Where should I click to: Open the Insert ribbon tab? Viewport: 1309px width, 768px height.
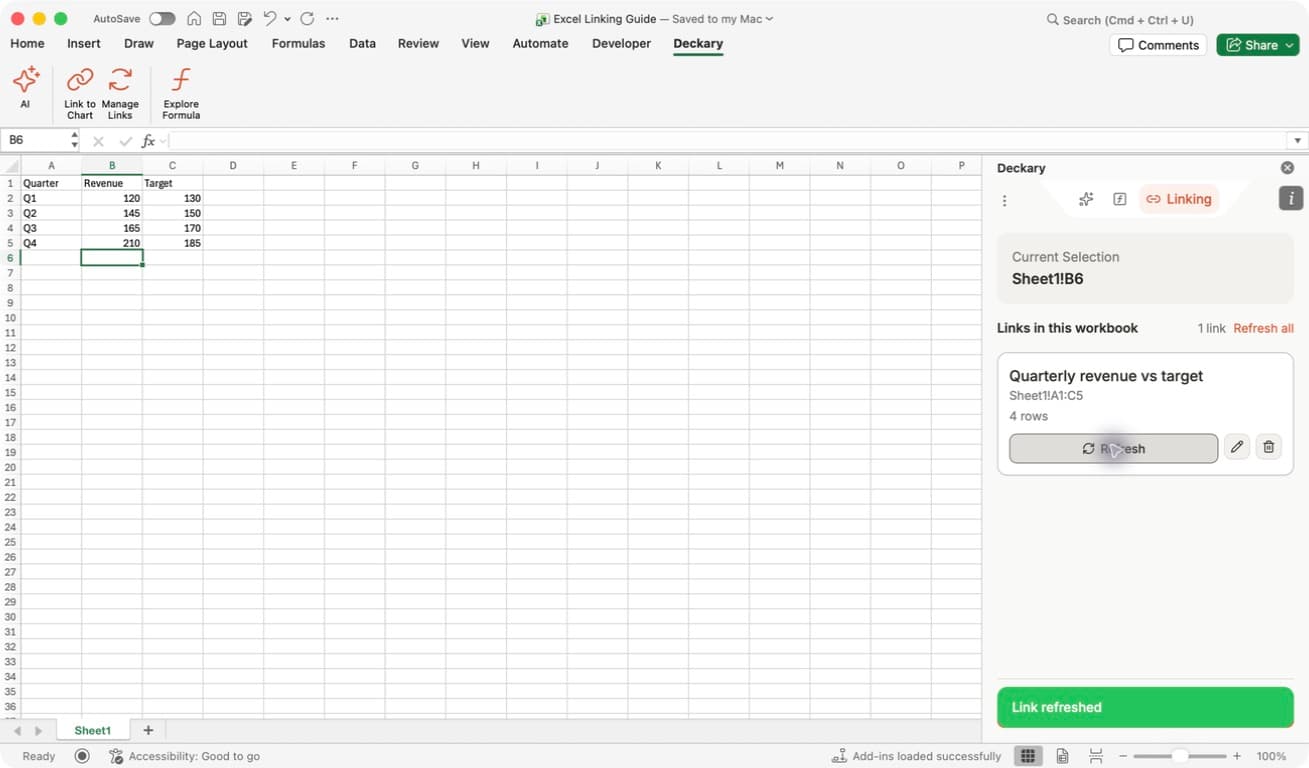(x=84, y=43)
